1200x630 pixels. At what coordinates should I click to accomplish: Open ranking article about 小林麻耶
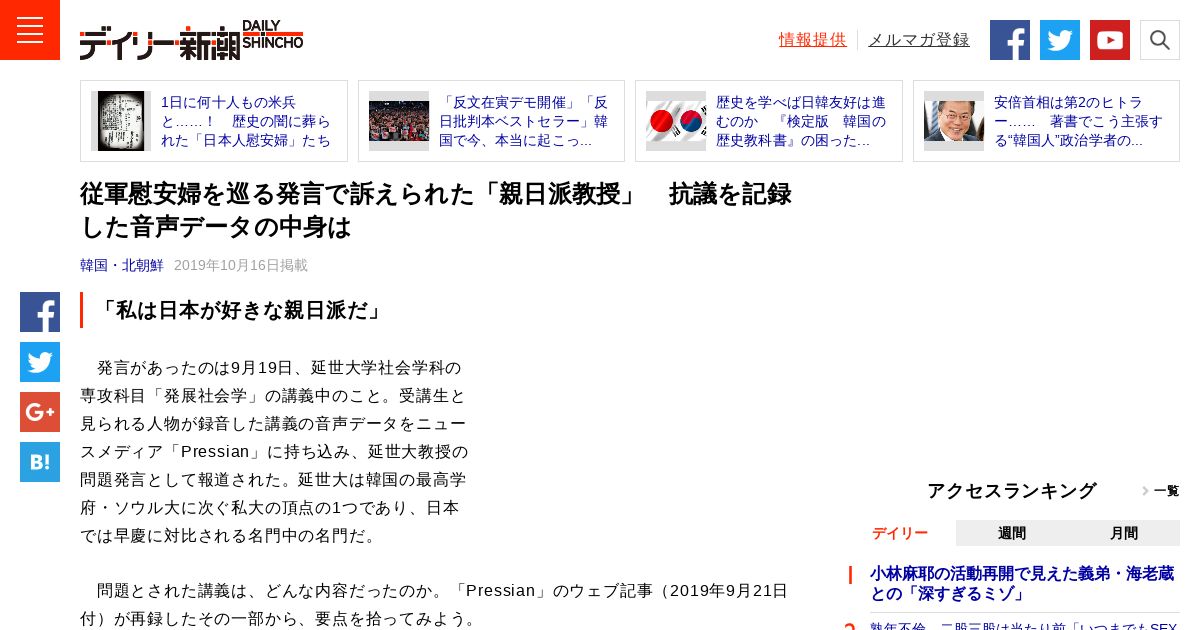pyautogui.click(x=1021, y=583)
